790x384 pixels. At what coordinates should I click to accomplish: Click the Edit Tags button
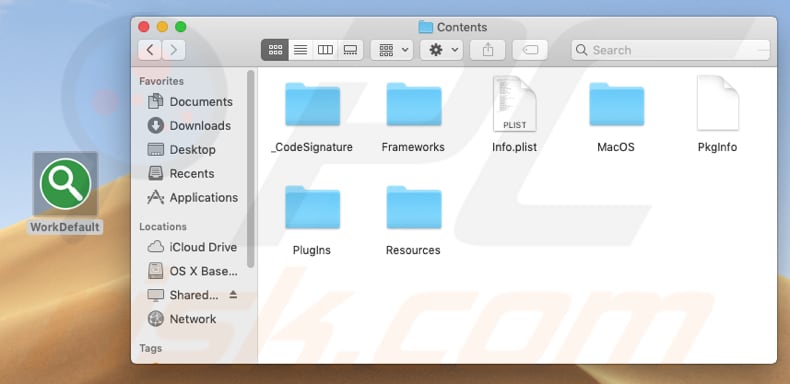[530, 50]
